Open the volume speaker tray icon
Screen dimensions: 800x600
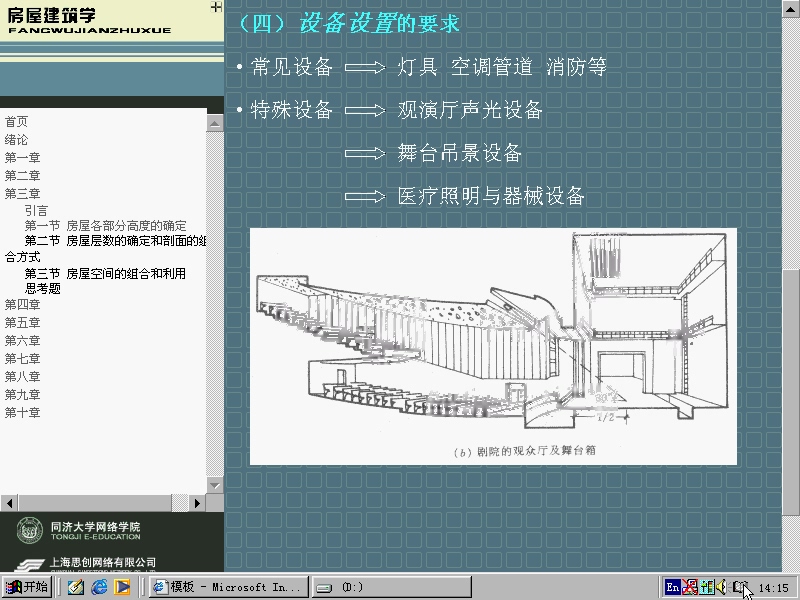721,587
